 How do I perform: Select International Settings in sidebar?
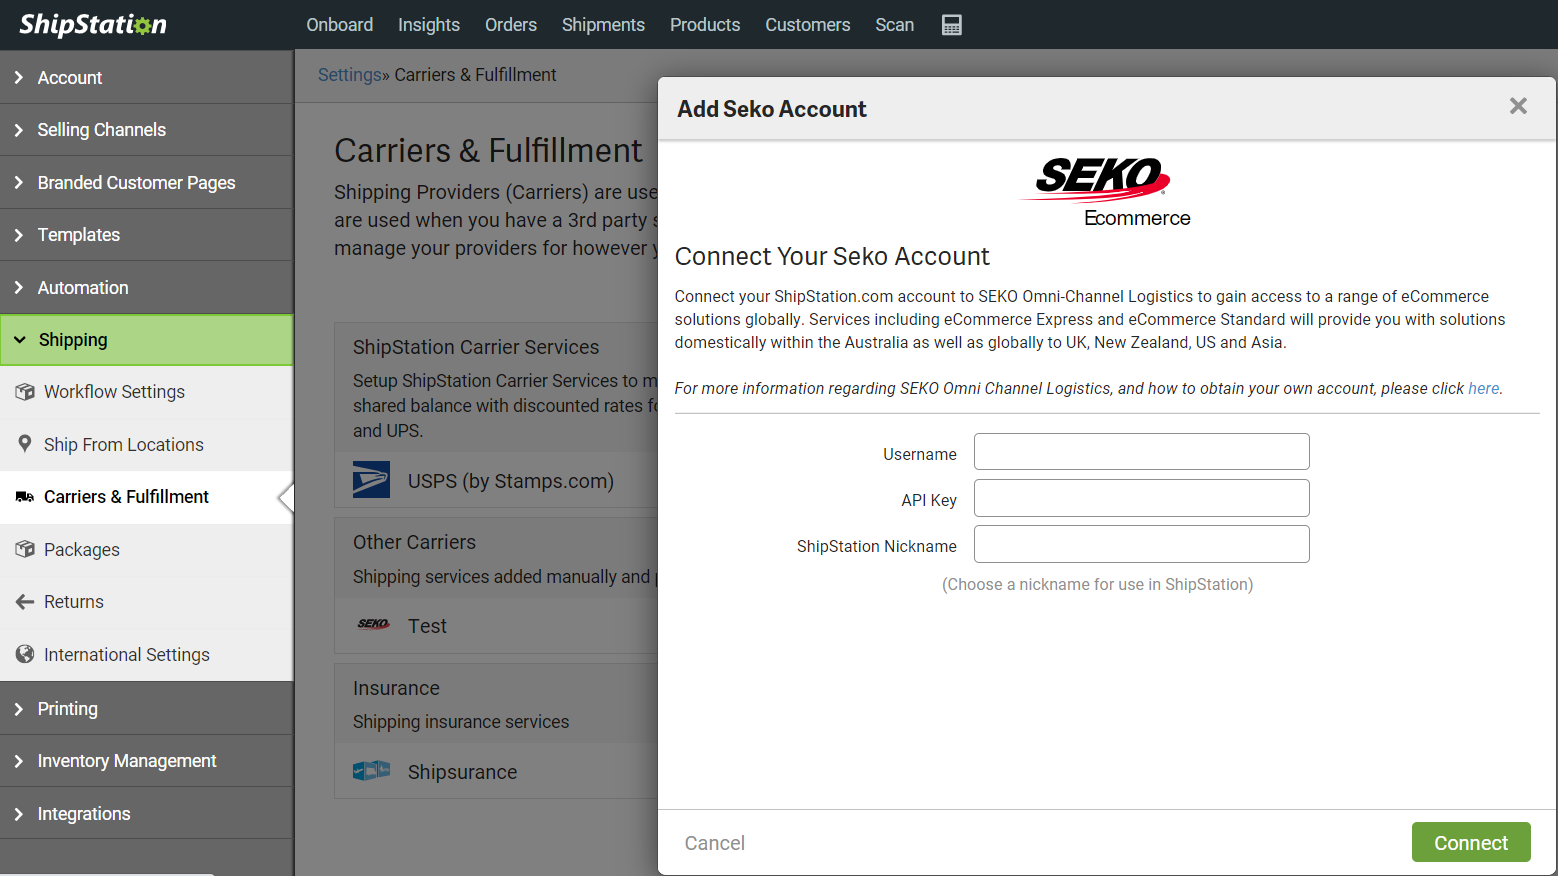(147, 654)
